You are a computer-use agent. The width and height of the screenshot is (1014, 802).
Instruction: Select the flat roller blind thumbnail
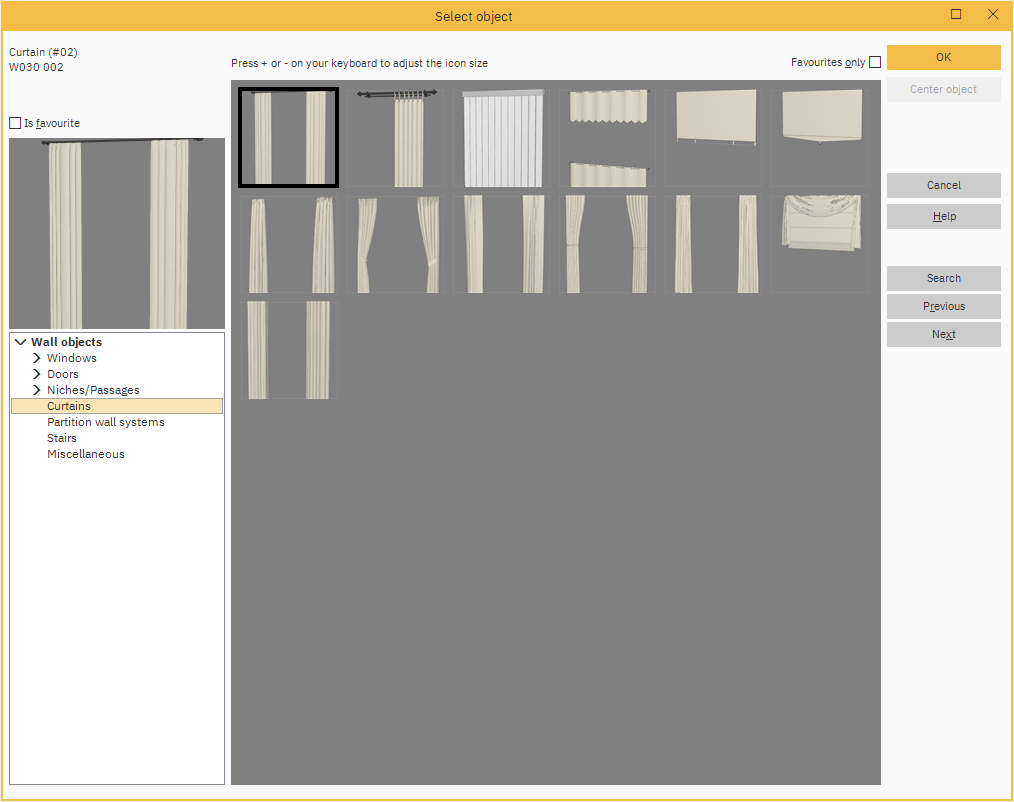[714, 138]
